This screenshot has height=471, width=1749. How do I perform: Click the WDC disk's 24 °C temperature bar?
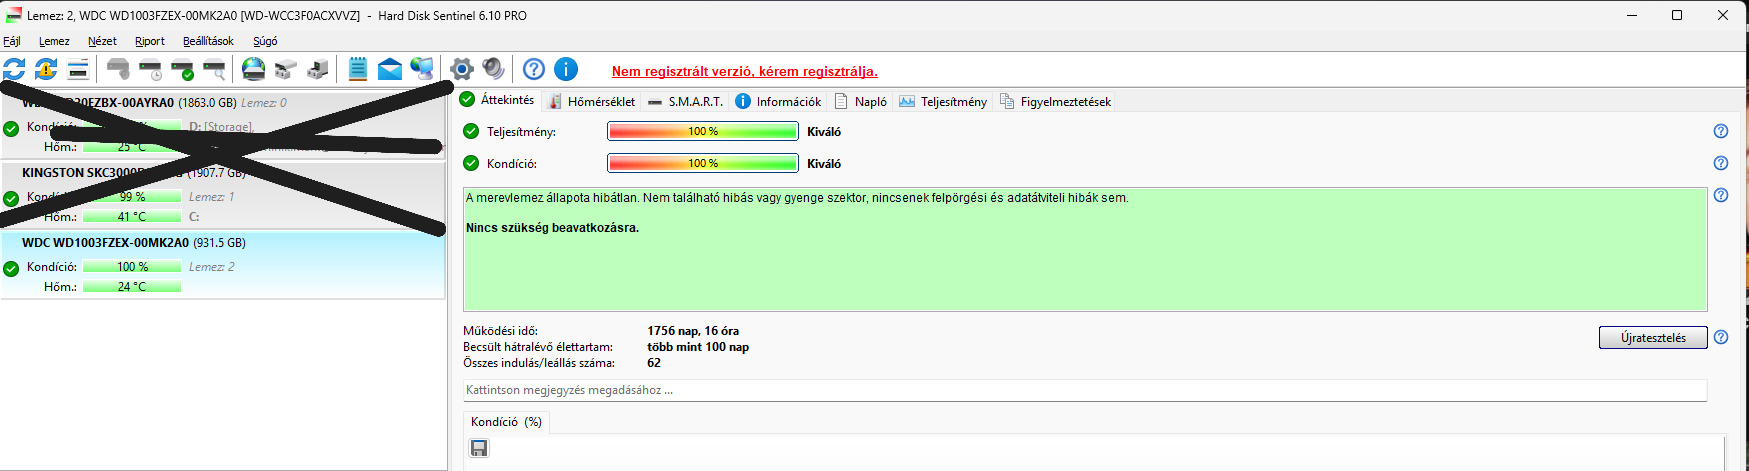132,287
